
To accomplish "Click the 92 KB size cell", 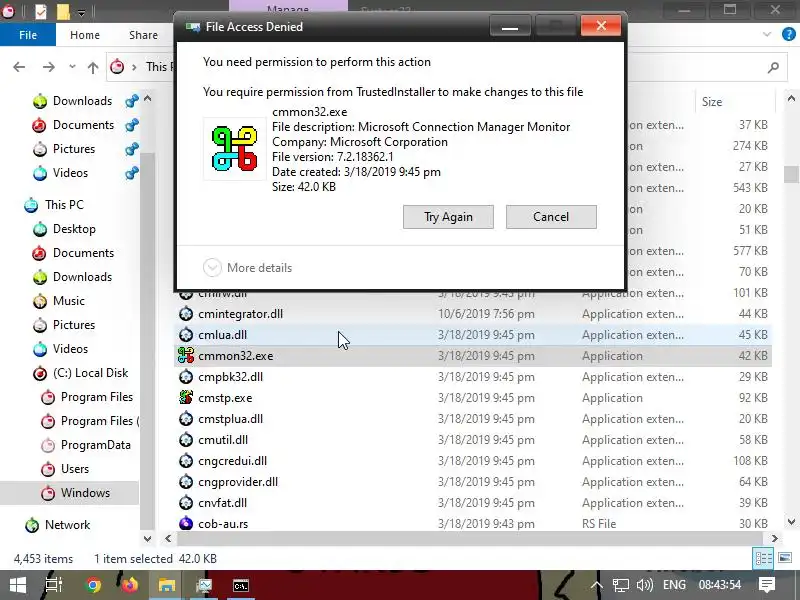I will pos(753,397).
